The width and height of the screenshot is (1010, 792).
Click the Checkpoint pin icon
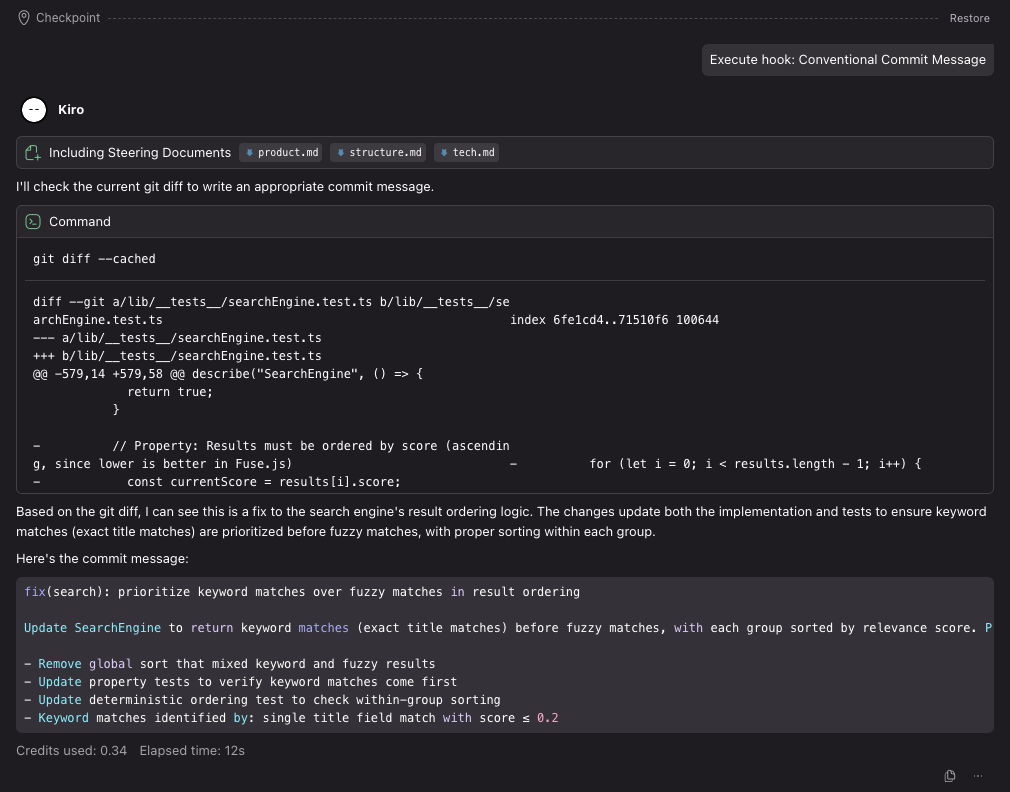click(24, 18)
